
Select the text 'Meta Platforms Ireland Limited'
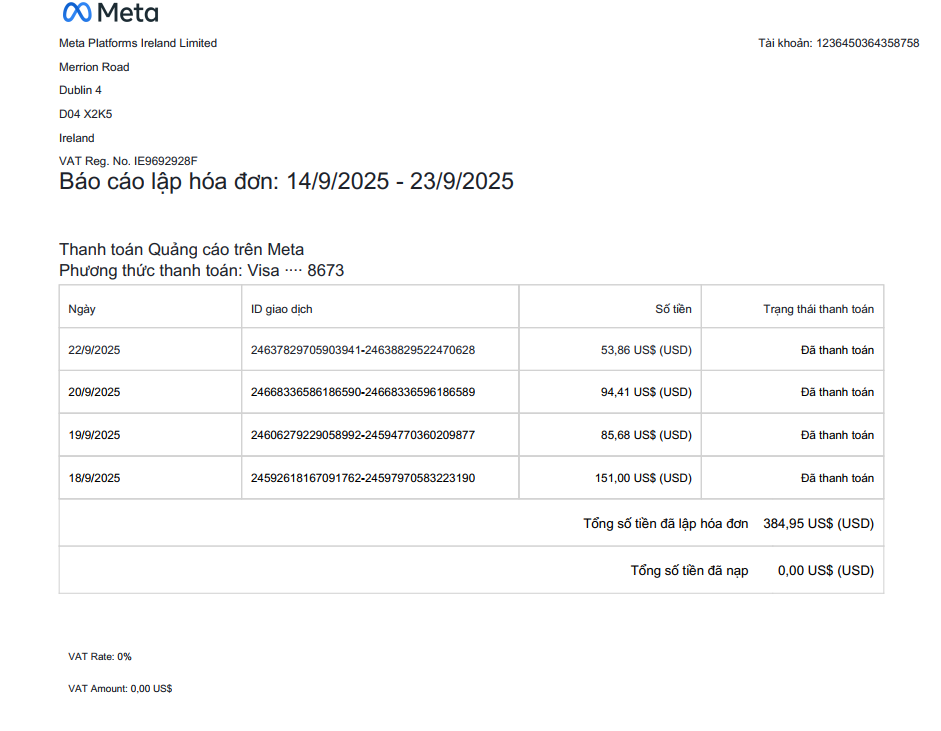(138, 43)
